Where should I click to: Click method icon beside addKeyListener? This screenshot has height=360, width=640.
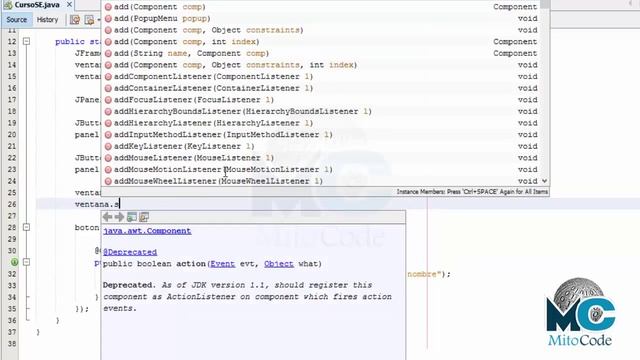[x=108, y=146]
